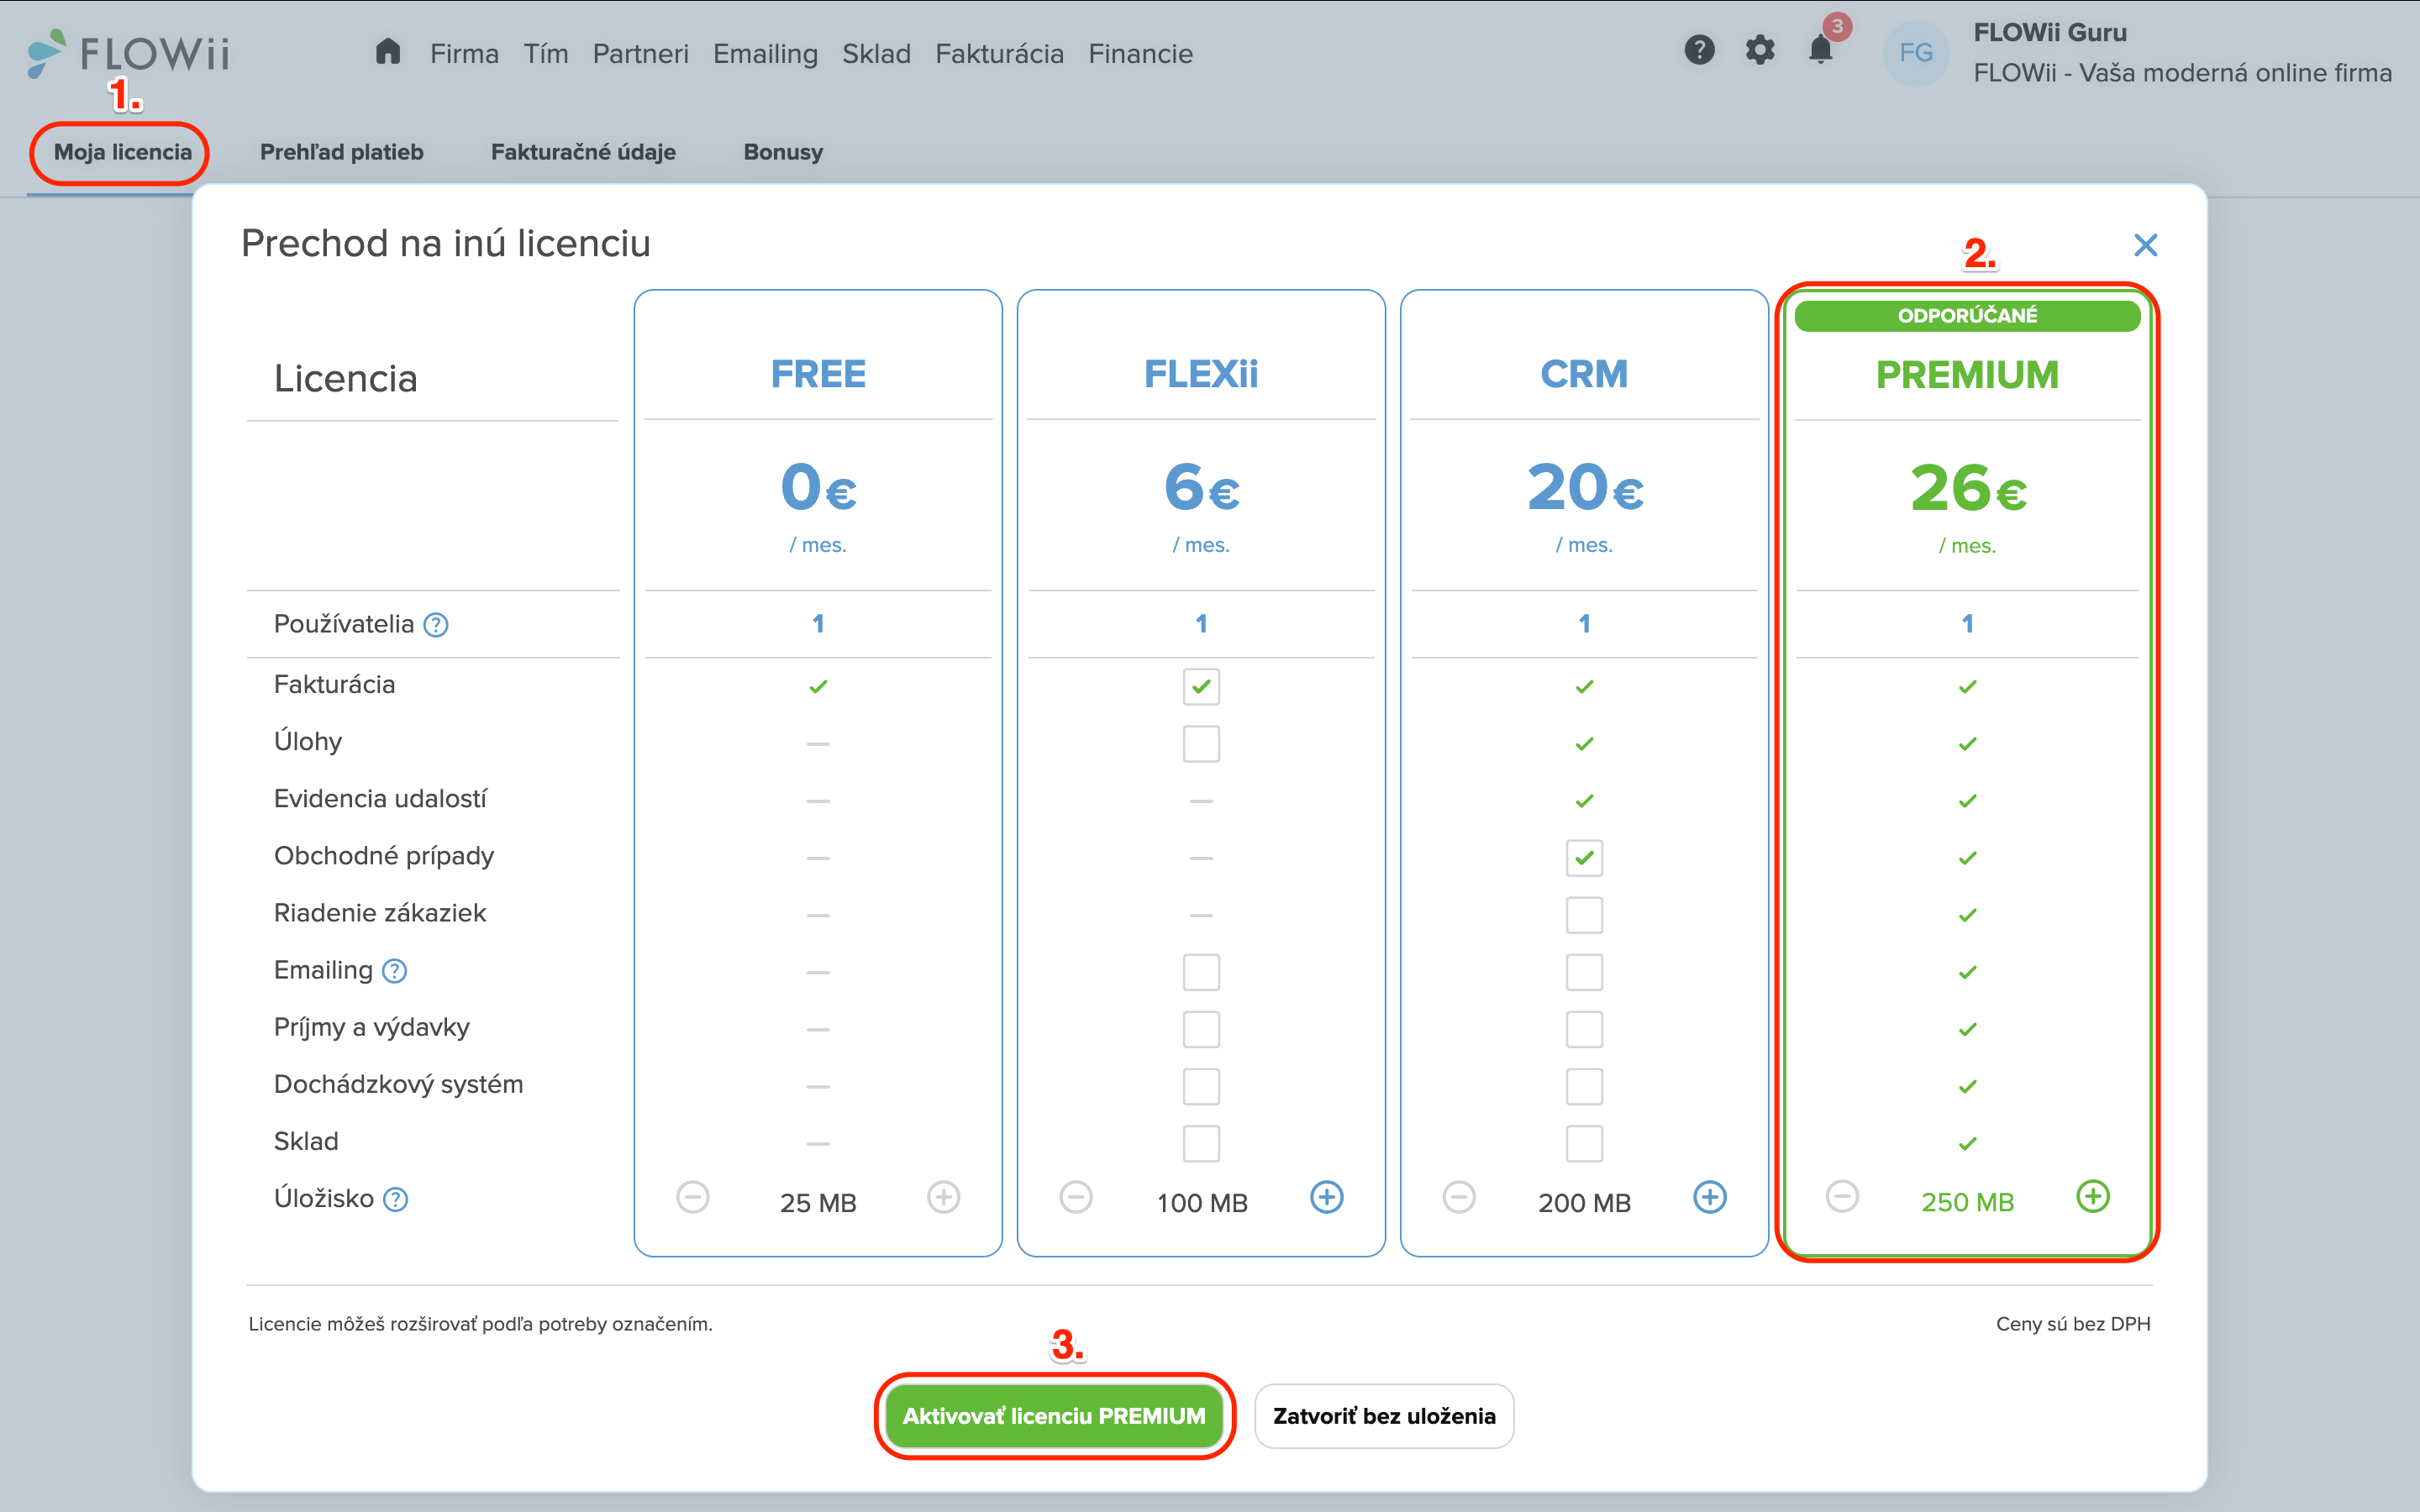Increase FREE plan storage with plus

[x=943, y=1197]
